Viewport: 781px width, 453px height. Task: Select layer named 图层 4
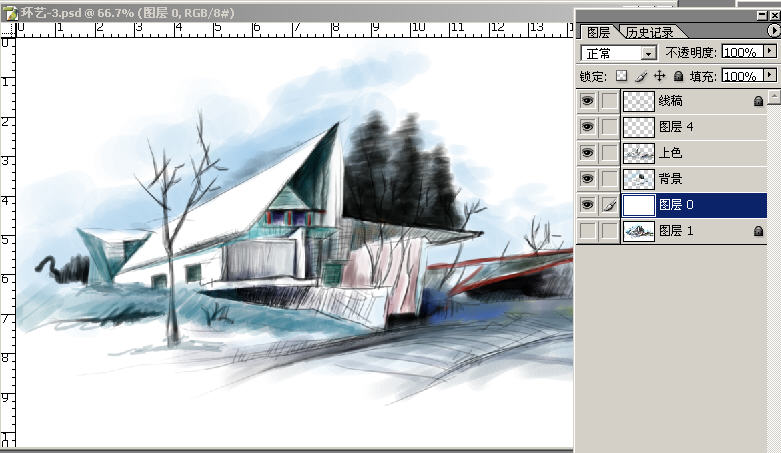click(x=676, y=127)
